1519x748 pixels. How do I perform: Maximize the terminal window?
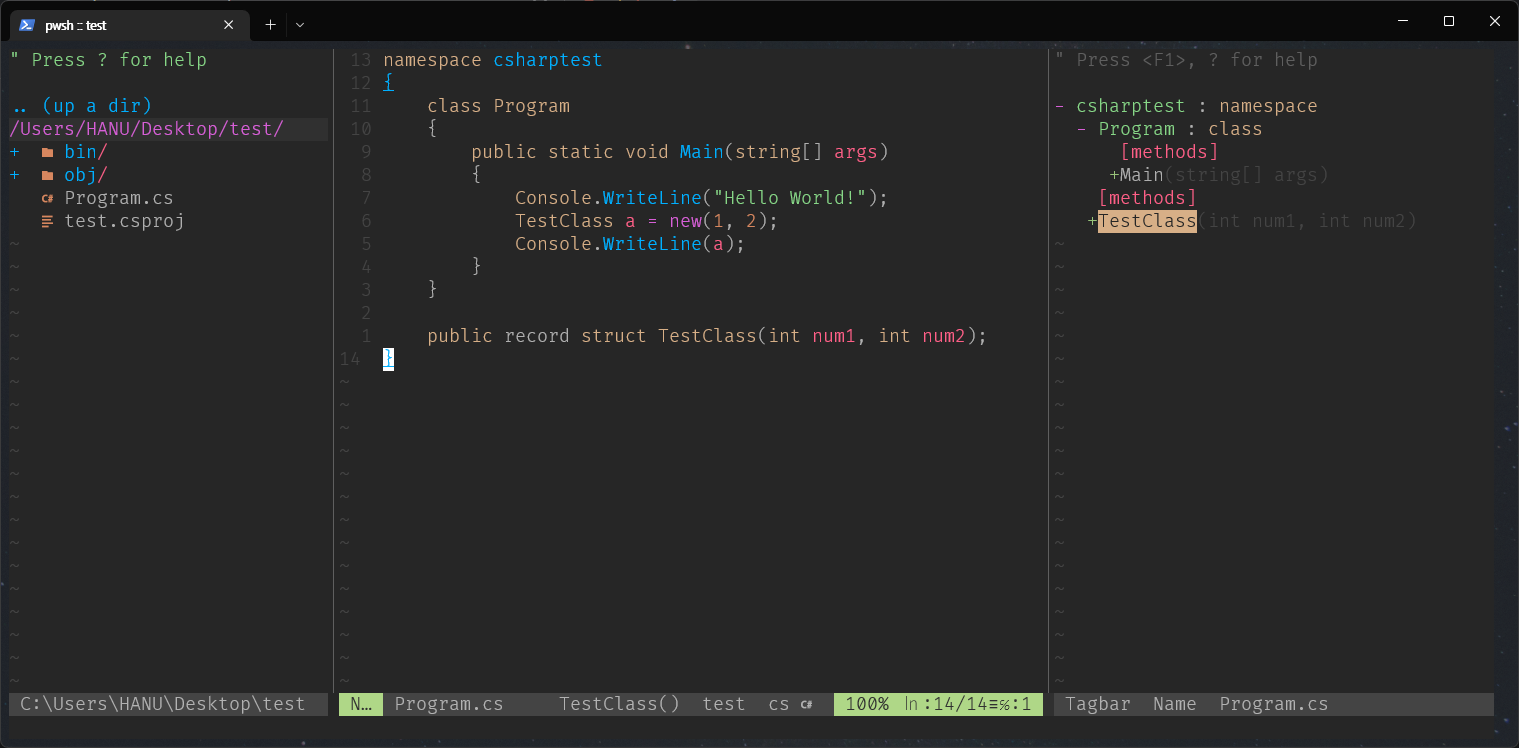(1449, 21)
